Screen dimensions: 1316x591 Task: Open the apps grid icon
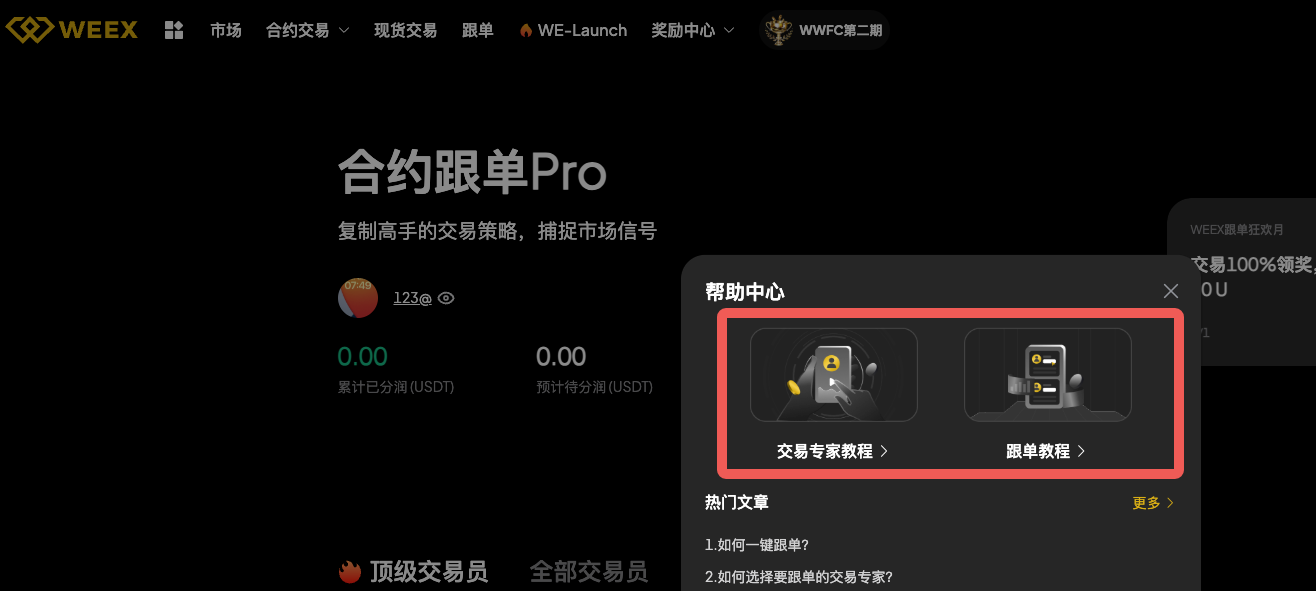[x=174, y=30]
